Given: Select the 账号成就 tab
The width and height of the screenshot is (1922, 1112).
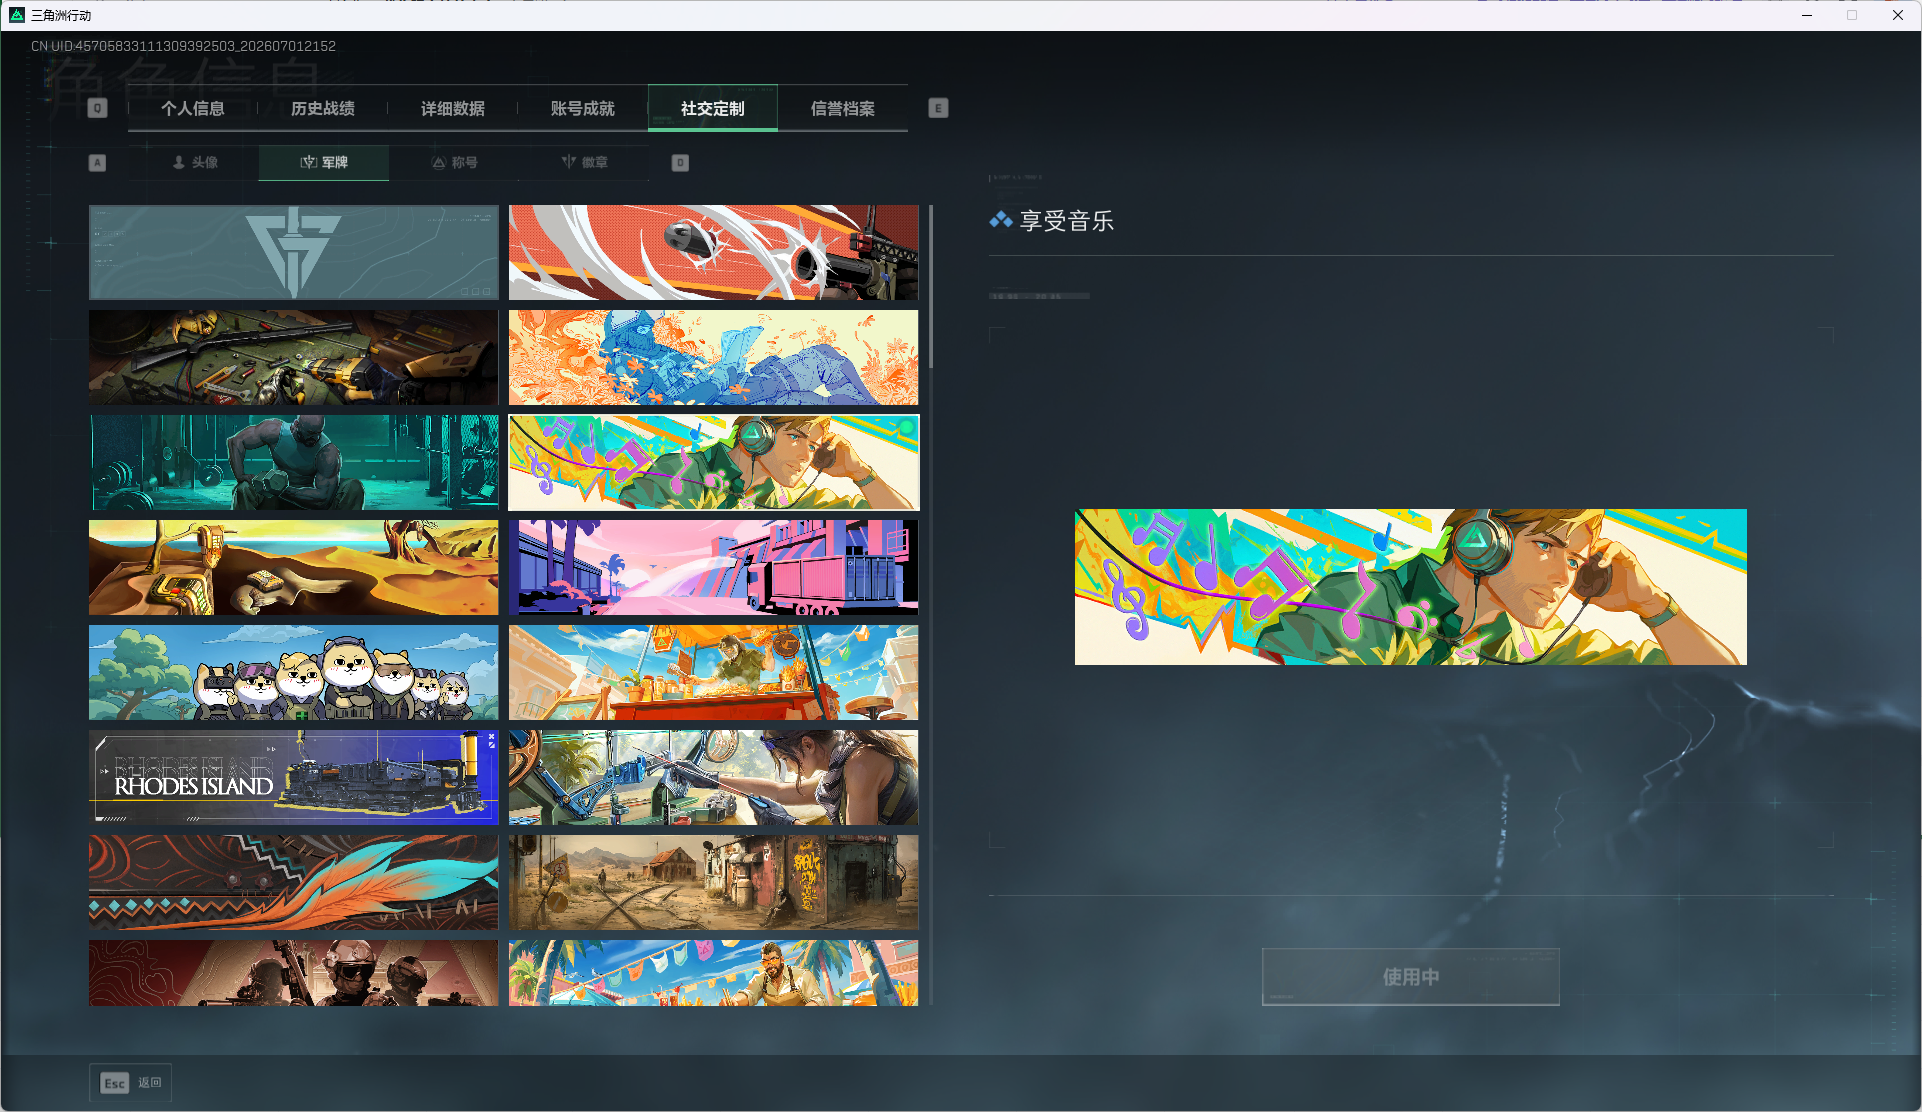Looking at the screenshot, I should coord(583,108).
